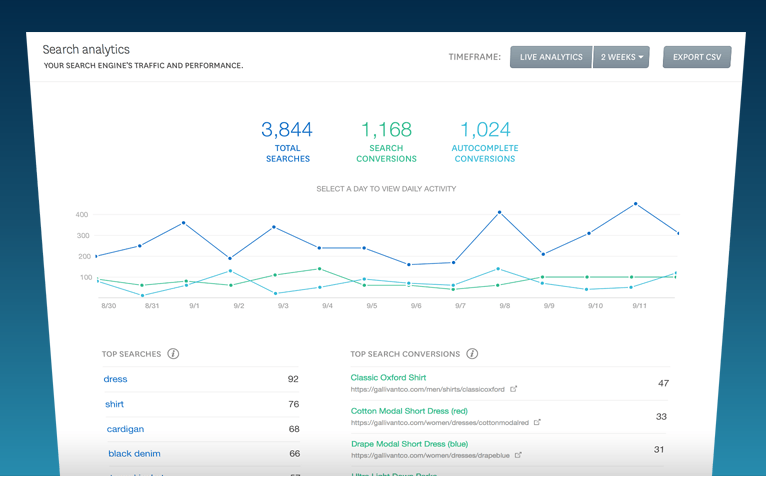This screenshot has height=504, width=766.
Task: Open external link icon for Drape Modal Short Dress
Action: [x=518, y=455]
